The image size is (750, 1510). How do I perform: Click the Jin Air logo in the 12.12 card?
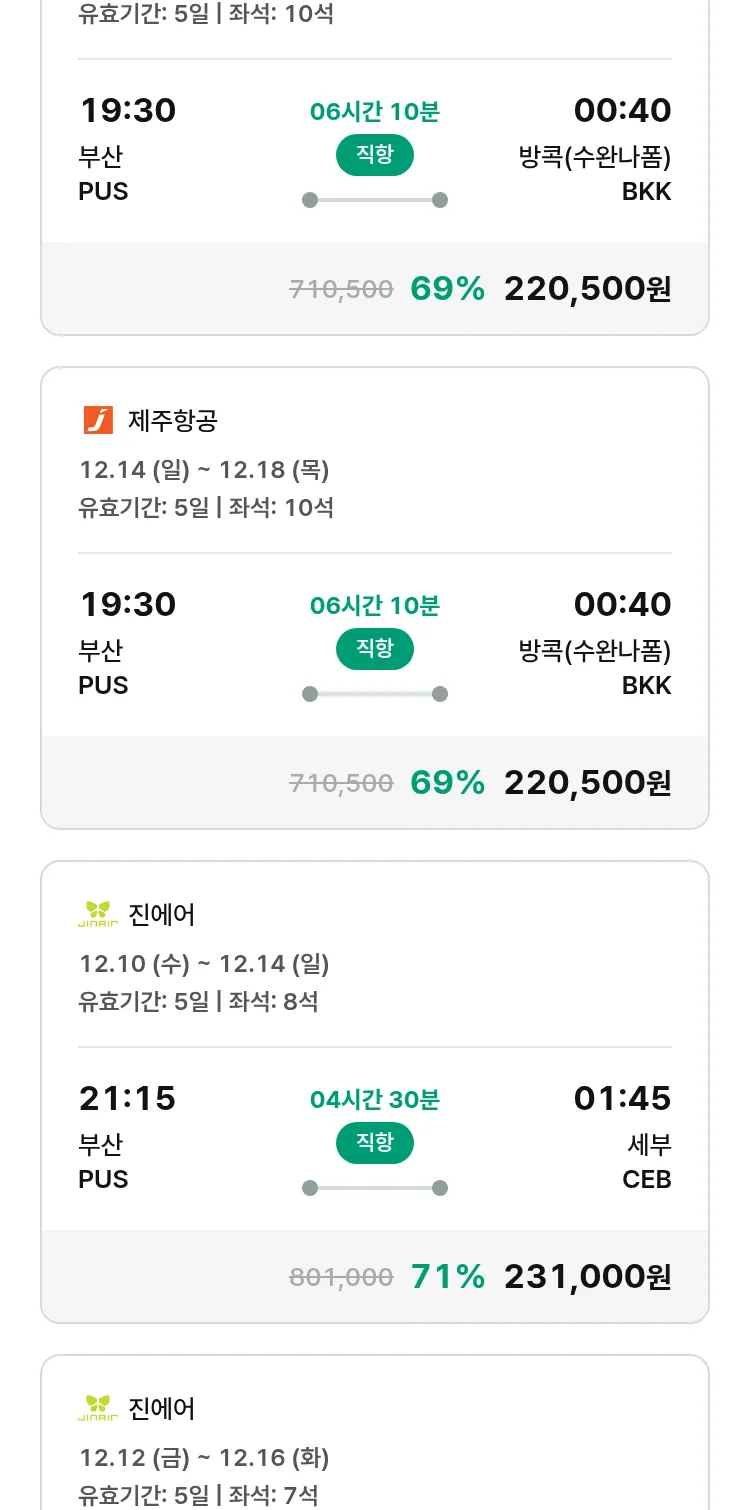click(x=98, y=1408)
